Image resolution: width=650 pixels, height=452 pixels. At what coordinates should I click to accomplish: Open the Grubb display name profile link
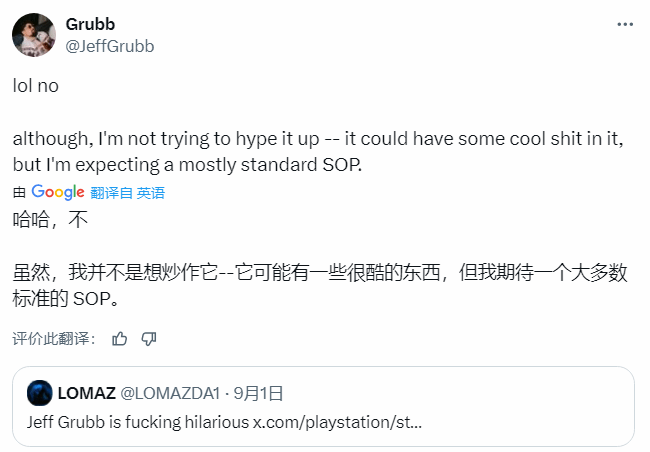[90, 25]
